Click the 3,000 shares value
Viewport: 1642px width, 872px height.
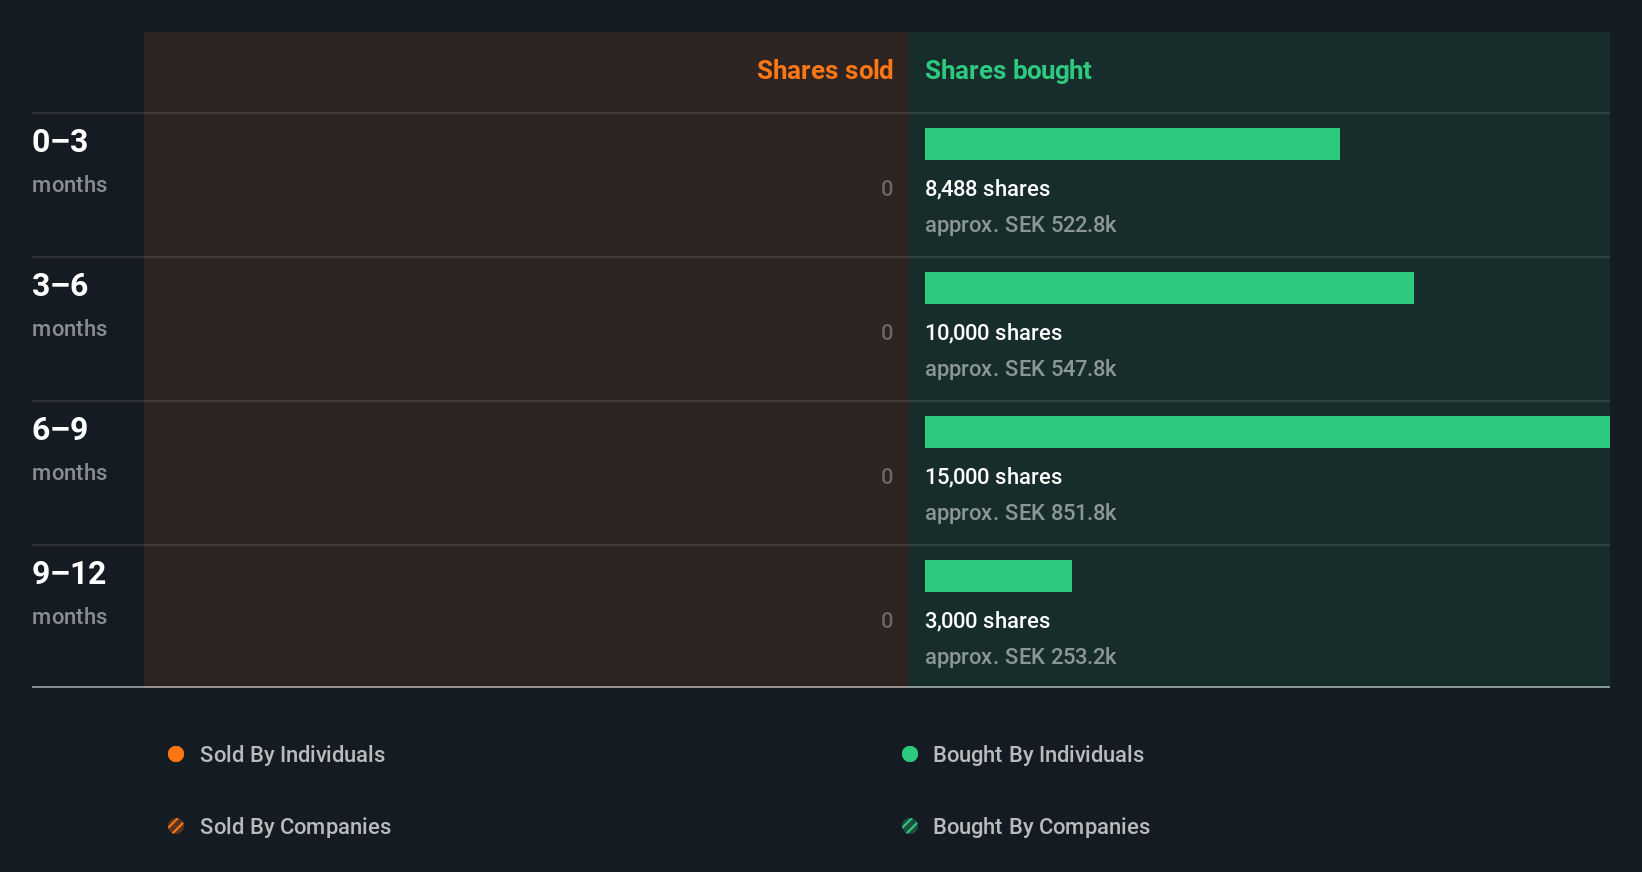[x=987, y=620]
